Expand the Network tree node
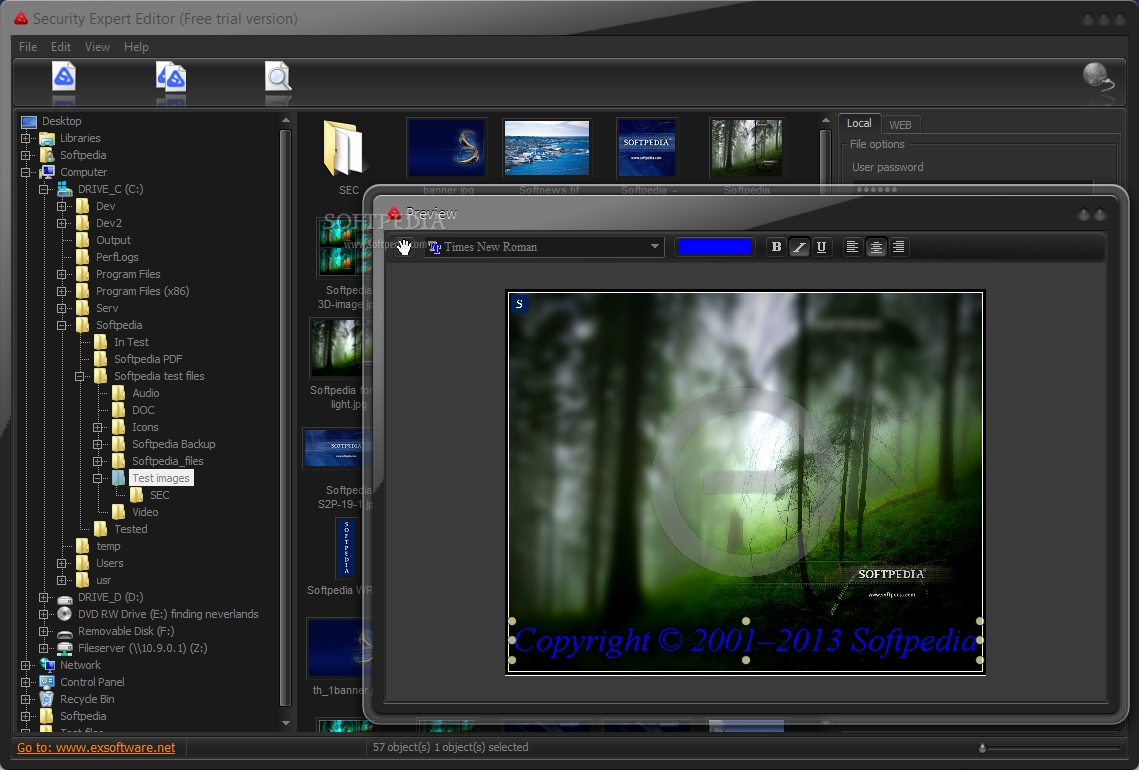1139x770 pixels. point(26,665)
